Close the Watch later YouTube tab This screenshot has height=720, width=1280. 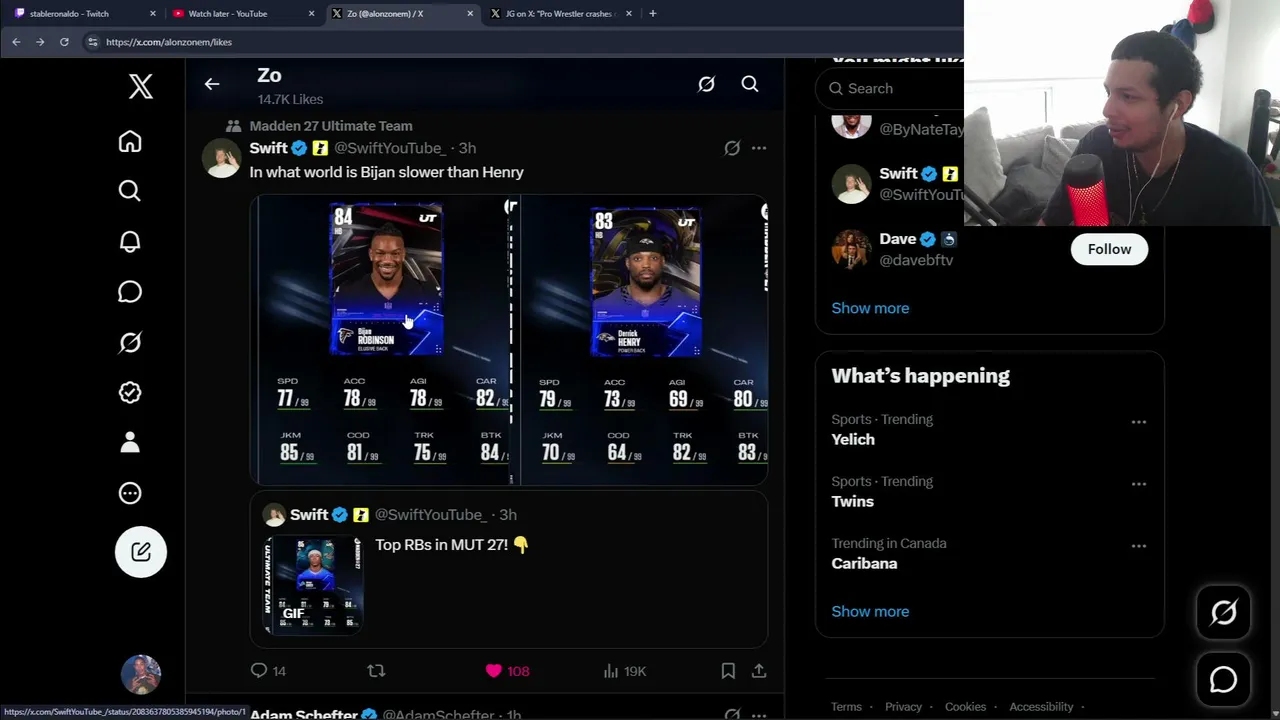pos(311,14)
